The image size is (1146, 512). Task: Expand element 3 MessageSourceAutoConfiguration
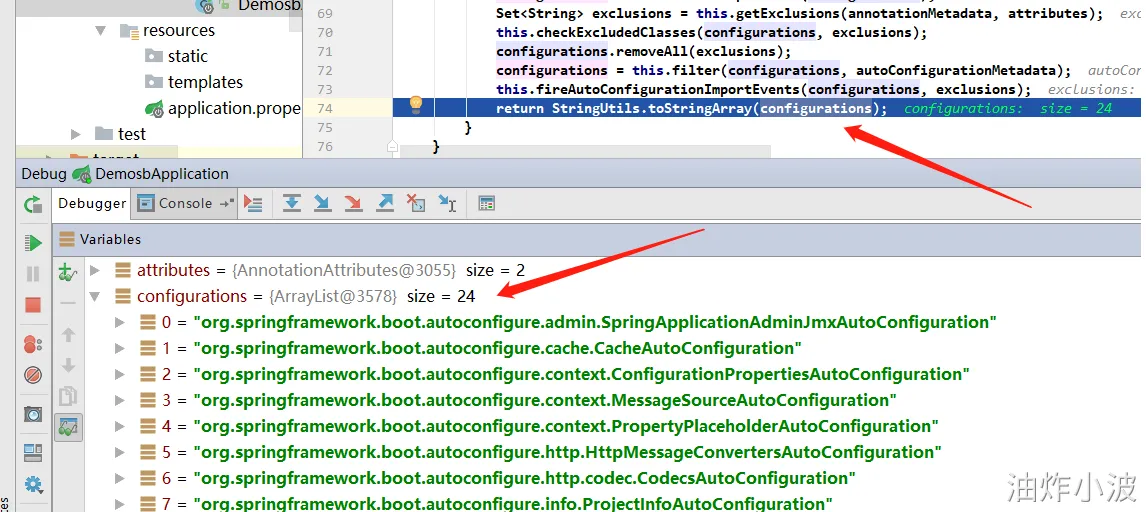click(120, 400)
